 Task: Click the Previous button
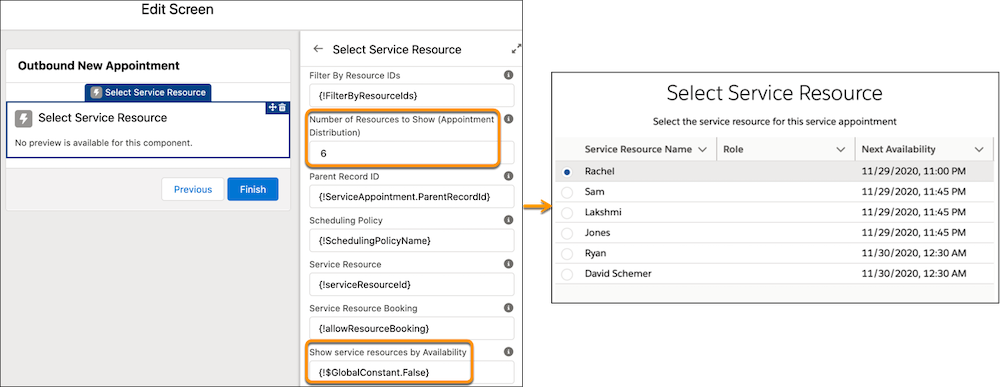(x=193, y=189)
